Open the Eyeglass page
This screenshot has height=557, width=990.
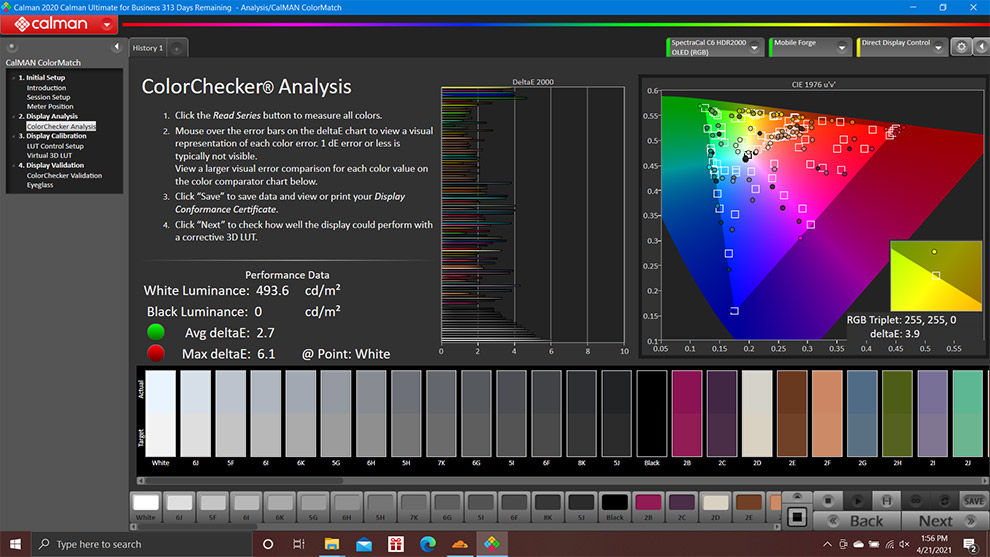click(x=40, y=185)
